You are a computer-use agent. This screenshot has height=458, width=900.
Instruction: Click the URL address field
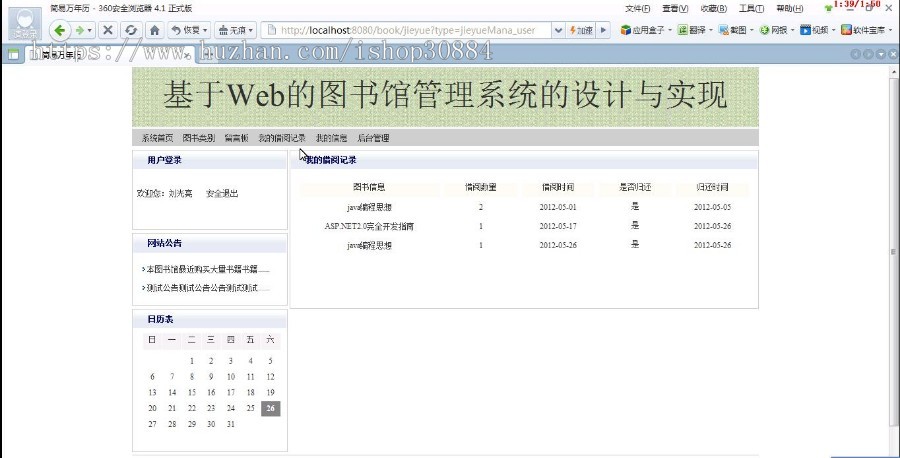(408, 30)
